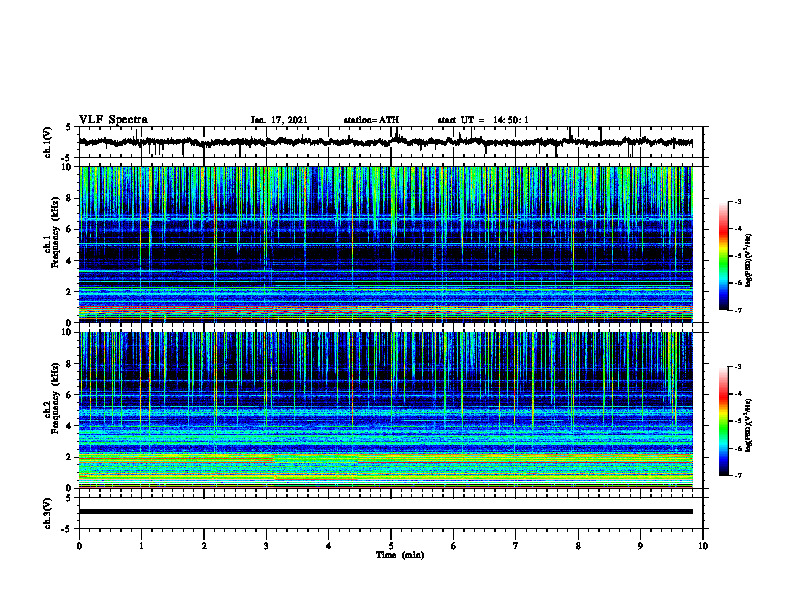This screenshot has width=792, height=612.
Task: Select the date label "Jan. 17, 2021"
Action: coord(279,120)
